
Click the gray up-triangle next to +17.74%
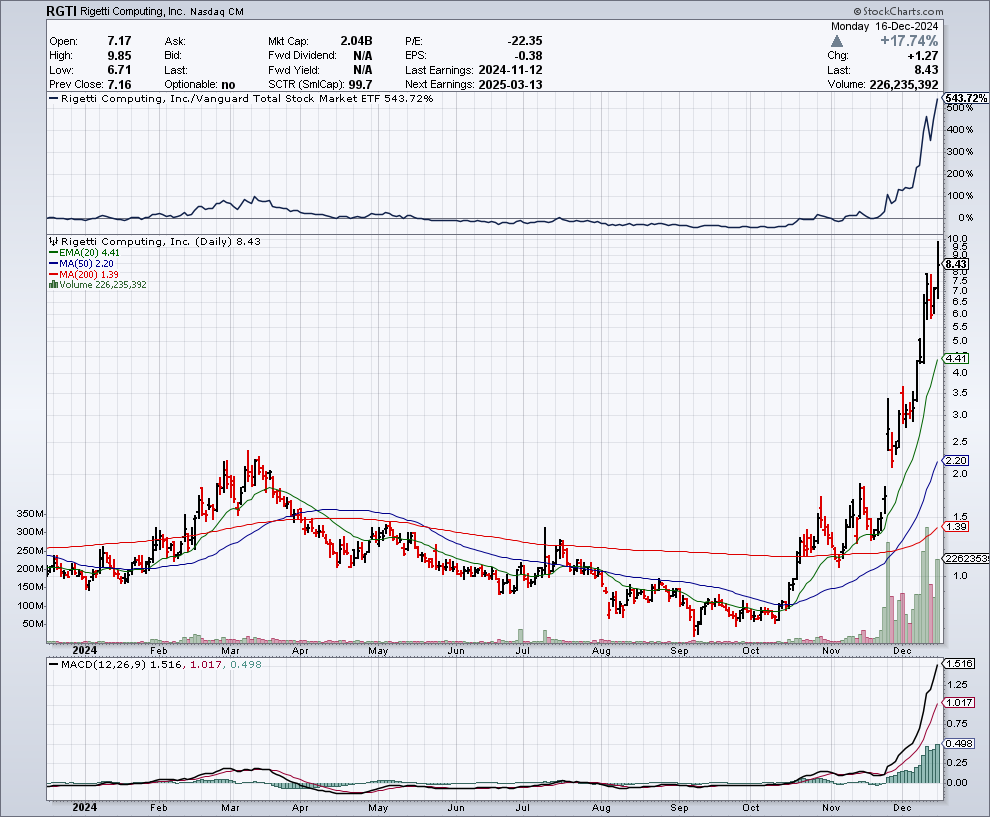(x=837, y=41)
